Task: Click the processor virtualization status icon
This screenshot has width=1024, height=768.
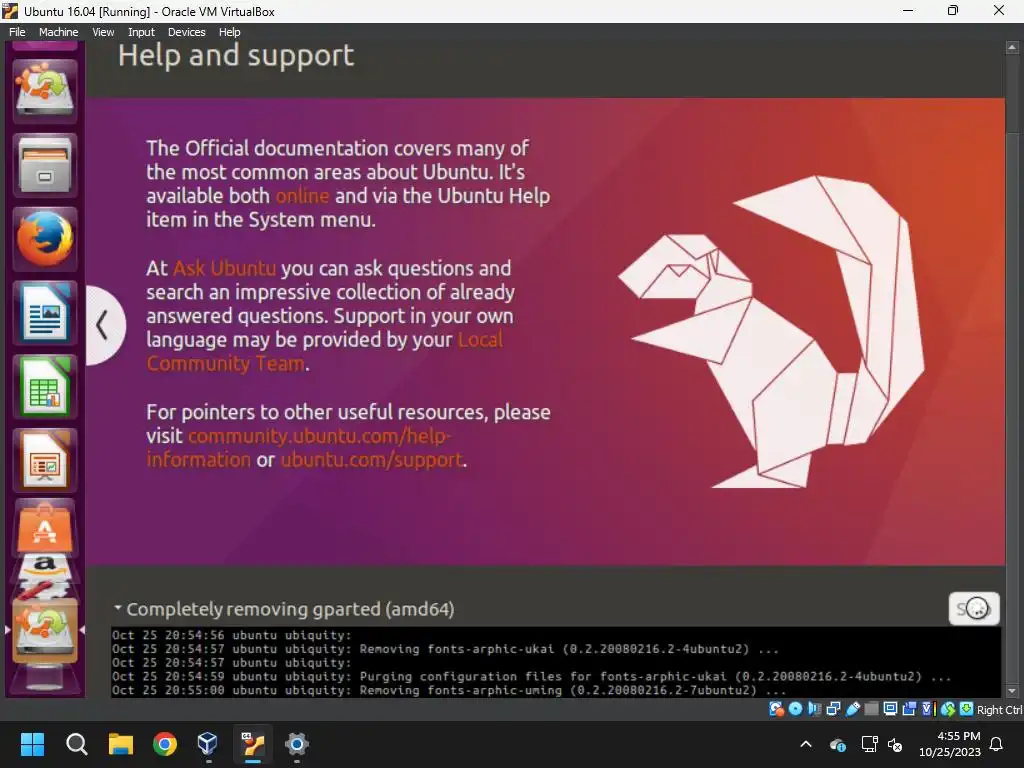Action: click(929, 709)
